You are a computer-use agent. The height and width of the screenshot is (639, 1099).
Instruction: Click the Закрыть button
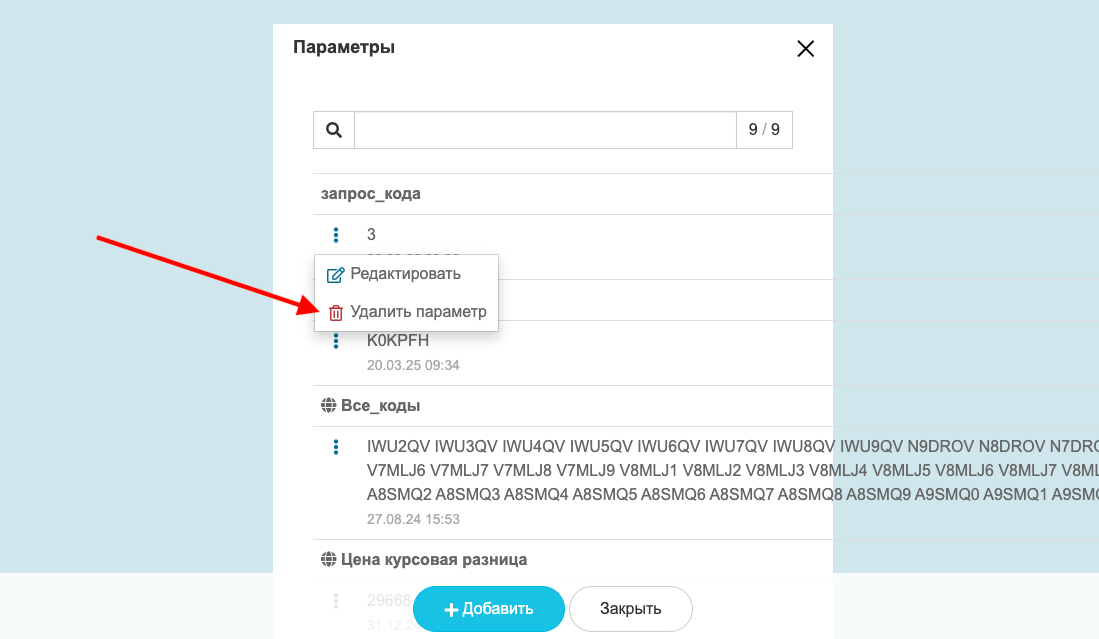pos(631,609)
